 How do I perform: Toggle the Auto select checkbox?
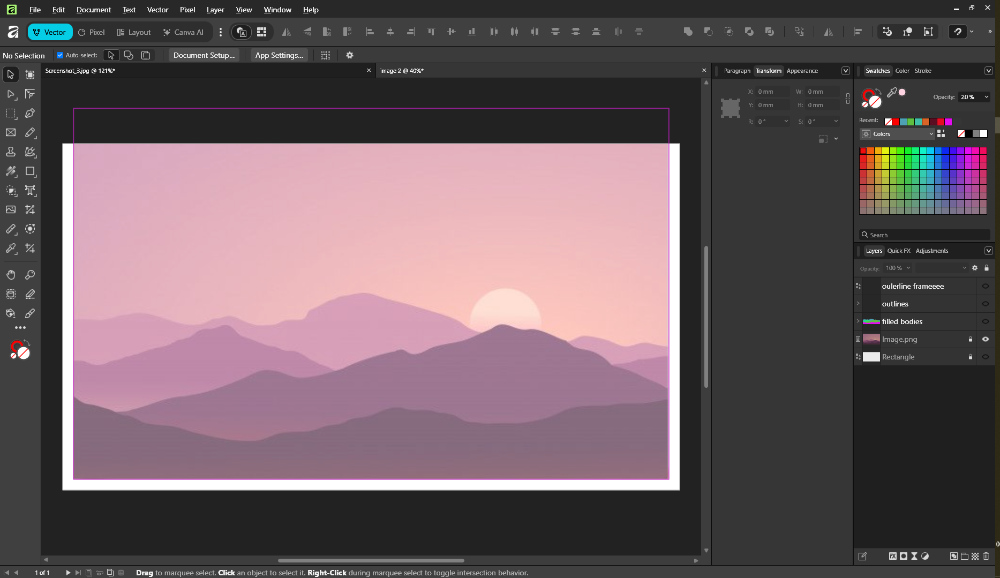click(60, 56)
